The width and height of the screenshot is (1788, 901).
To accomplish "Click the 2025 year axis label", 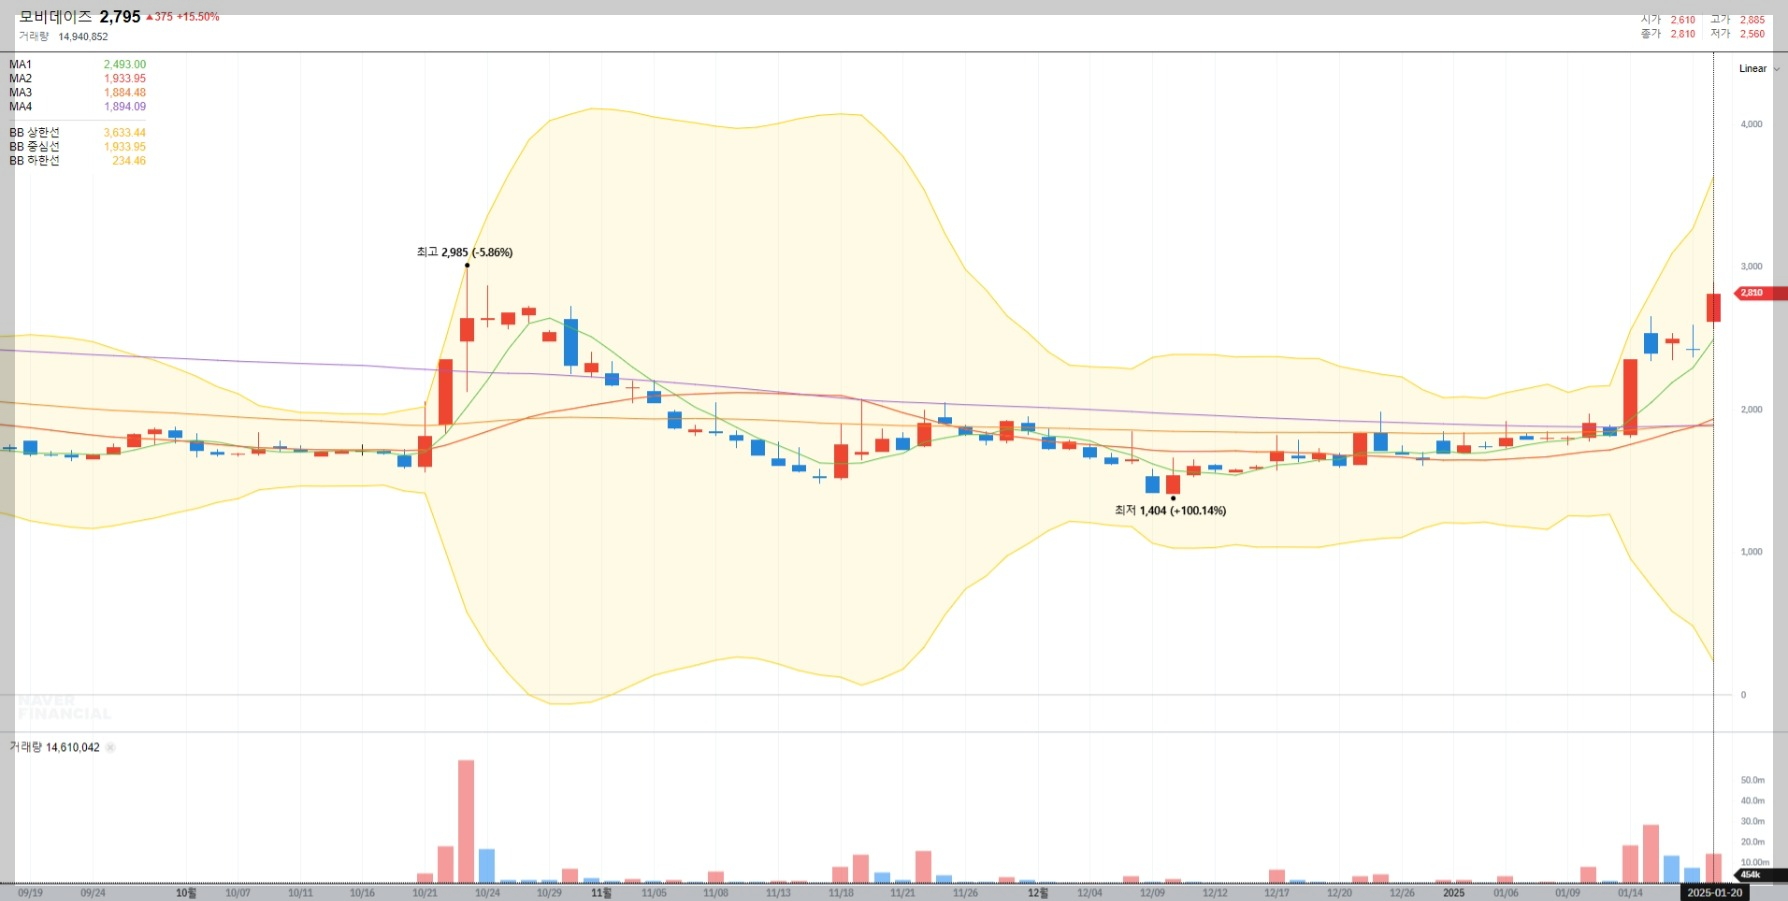I will [1453, 893].
